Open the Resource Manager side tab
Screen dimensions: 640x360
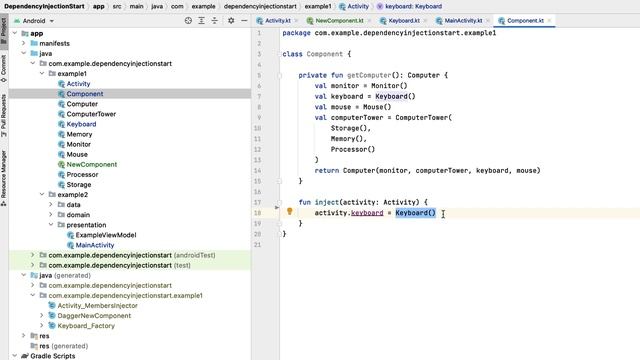pyautogui.click(x=4, y=178)
